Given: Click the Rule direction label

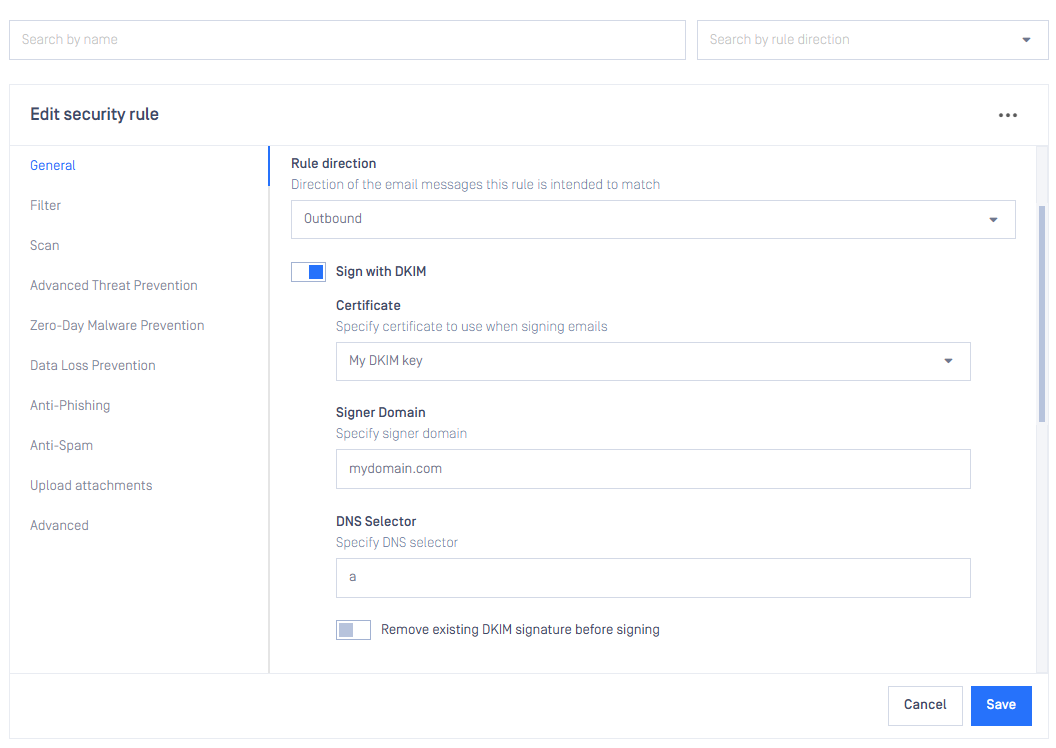Looking at the screenshot, I should (333, 164).
